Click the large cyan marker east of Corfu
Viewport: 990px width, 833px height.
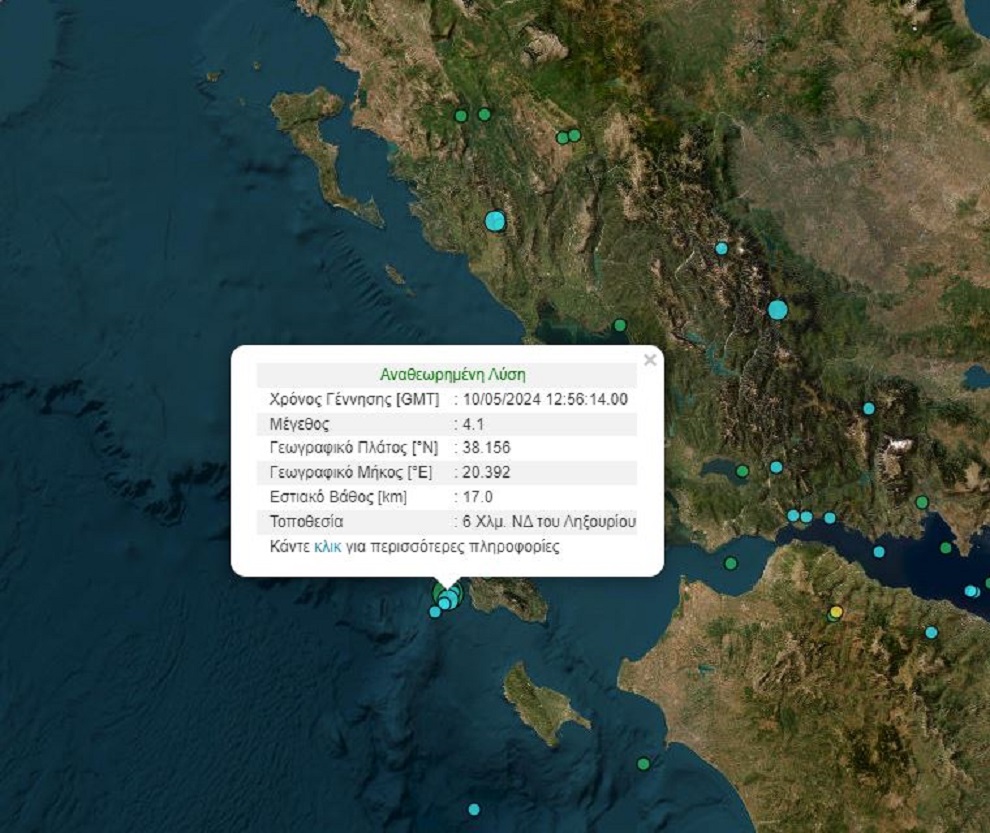(x=495, y=221)
